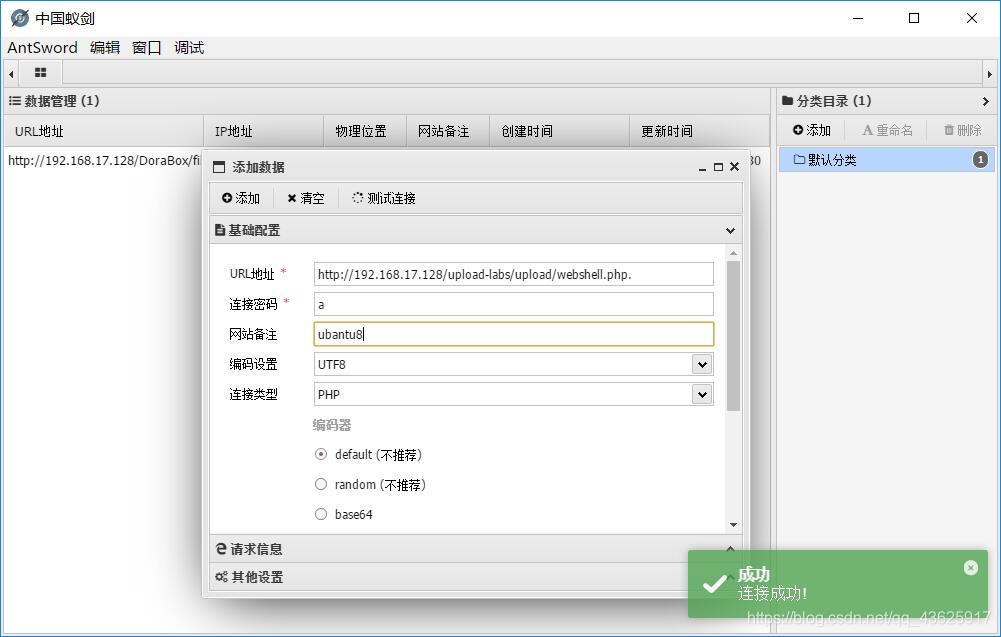Click into the URL地址 field
Viewport: 1001px width, 637px height.
tap(513, 274)
